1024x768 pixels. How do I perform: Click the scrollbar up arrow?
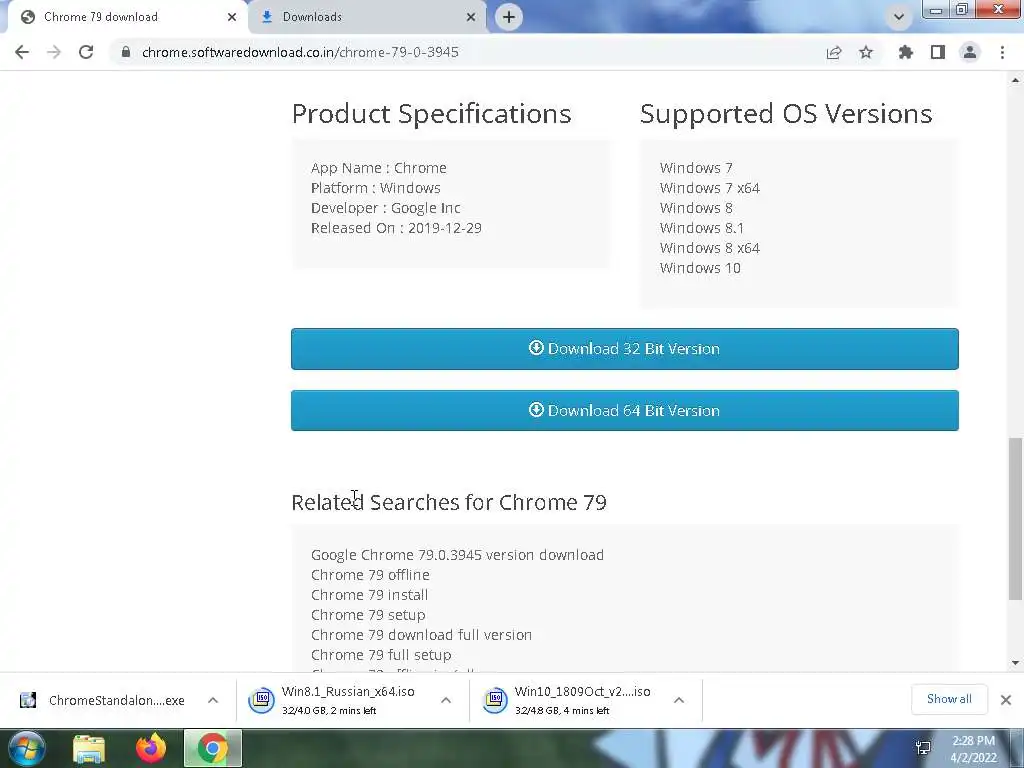coord(1015,80)
